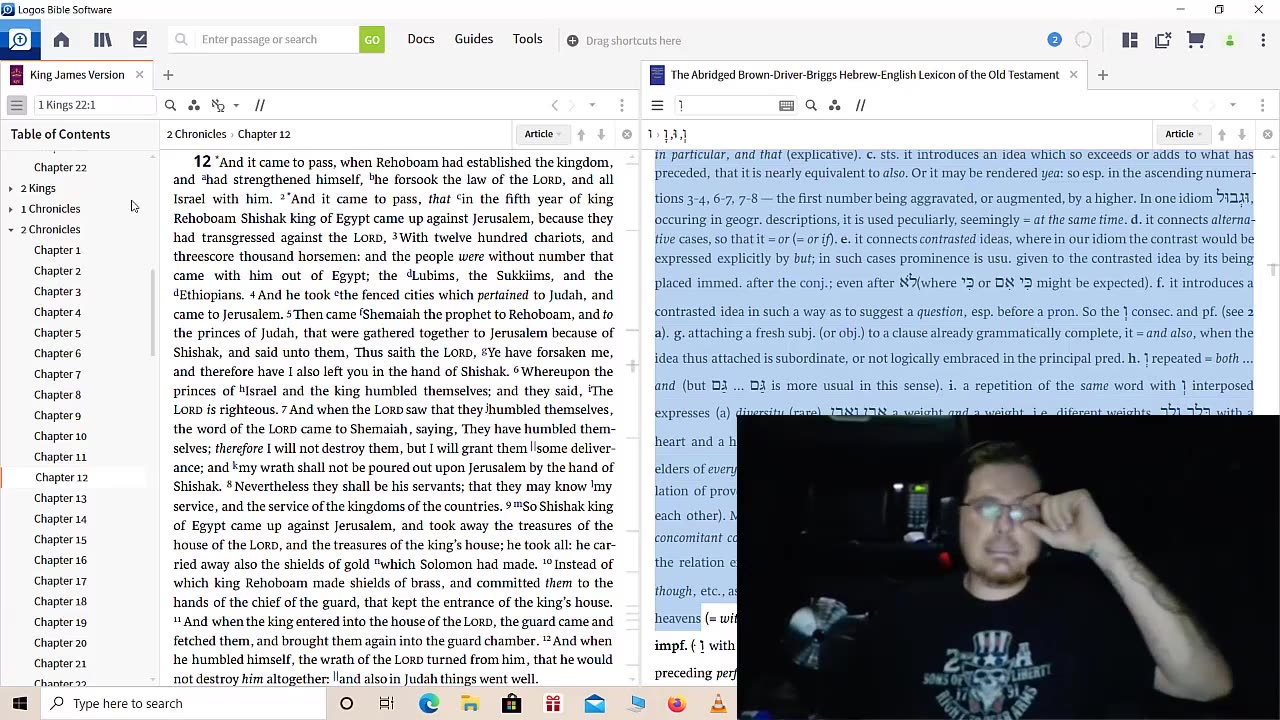Expand the 2 Kings tree node

[x=10, y=188]
